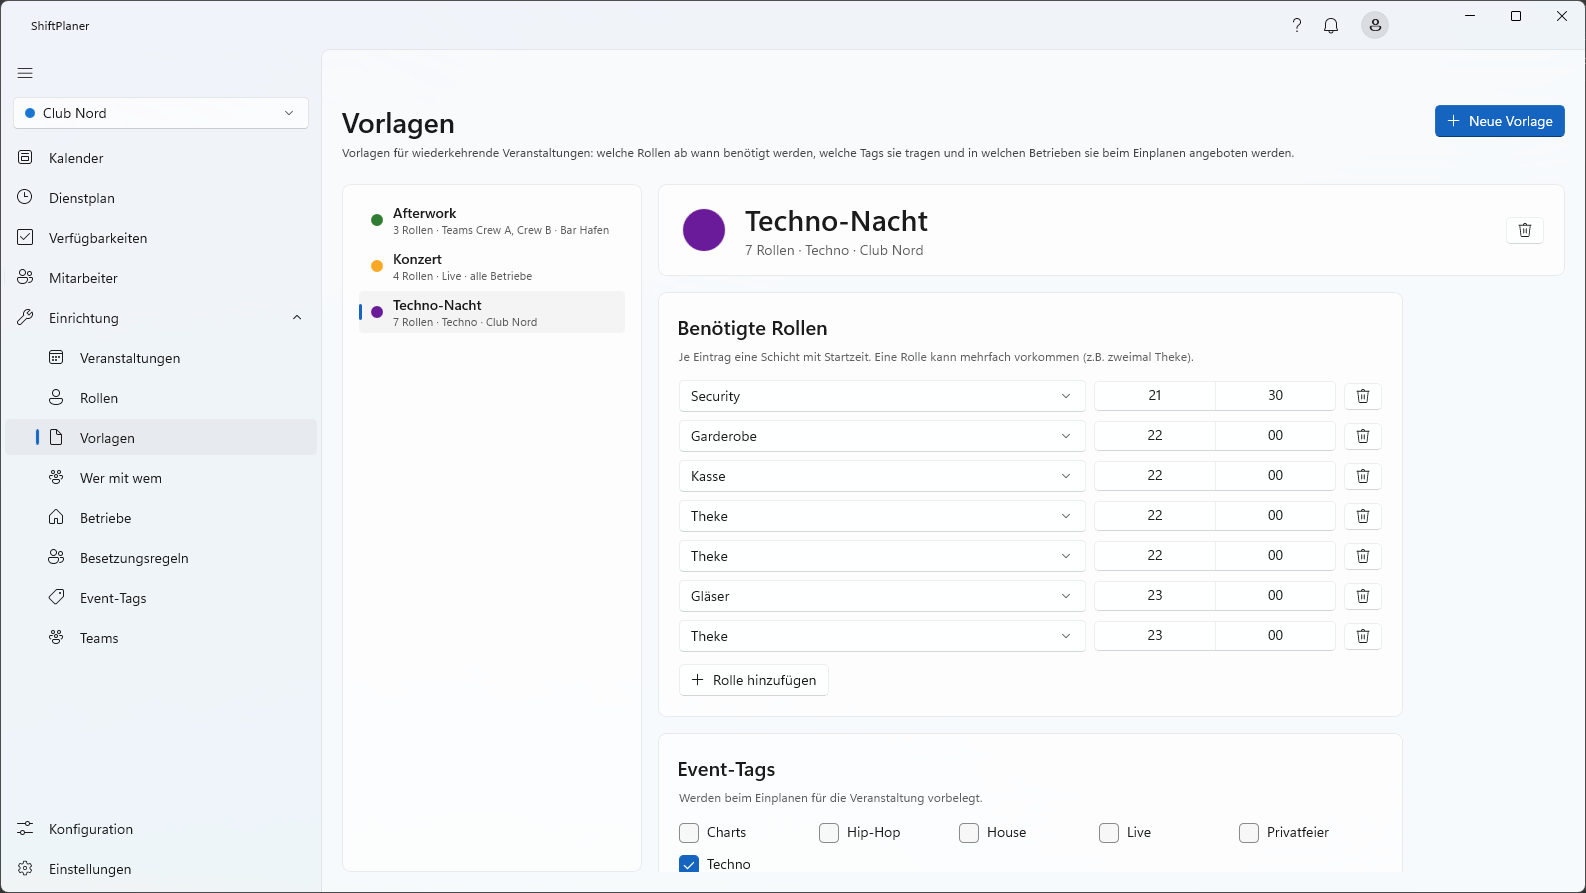The image size is (1586, 893).
Task: Click the Neue Vorlage button
Action: click(1499, 121)
